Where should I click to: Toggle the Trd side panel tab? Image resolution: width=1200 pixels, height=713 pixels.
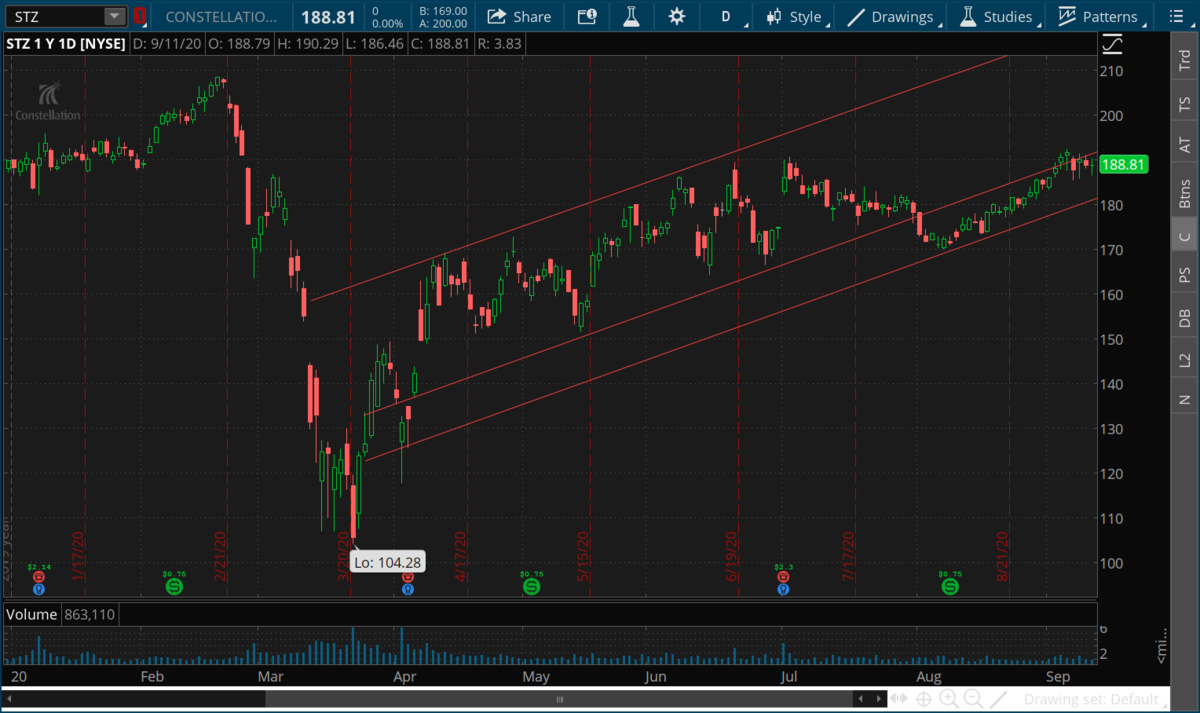pos(1185,62)
